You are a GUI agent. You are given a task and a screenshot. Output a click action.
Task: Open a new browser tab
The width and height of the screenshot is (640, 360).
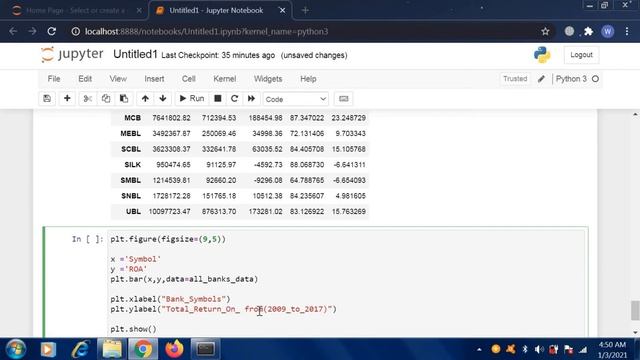point(305,11)
